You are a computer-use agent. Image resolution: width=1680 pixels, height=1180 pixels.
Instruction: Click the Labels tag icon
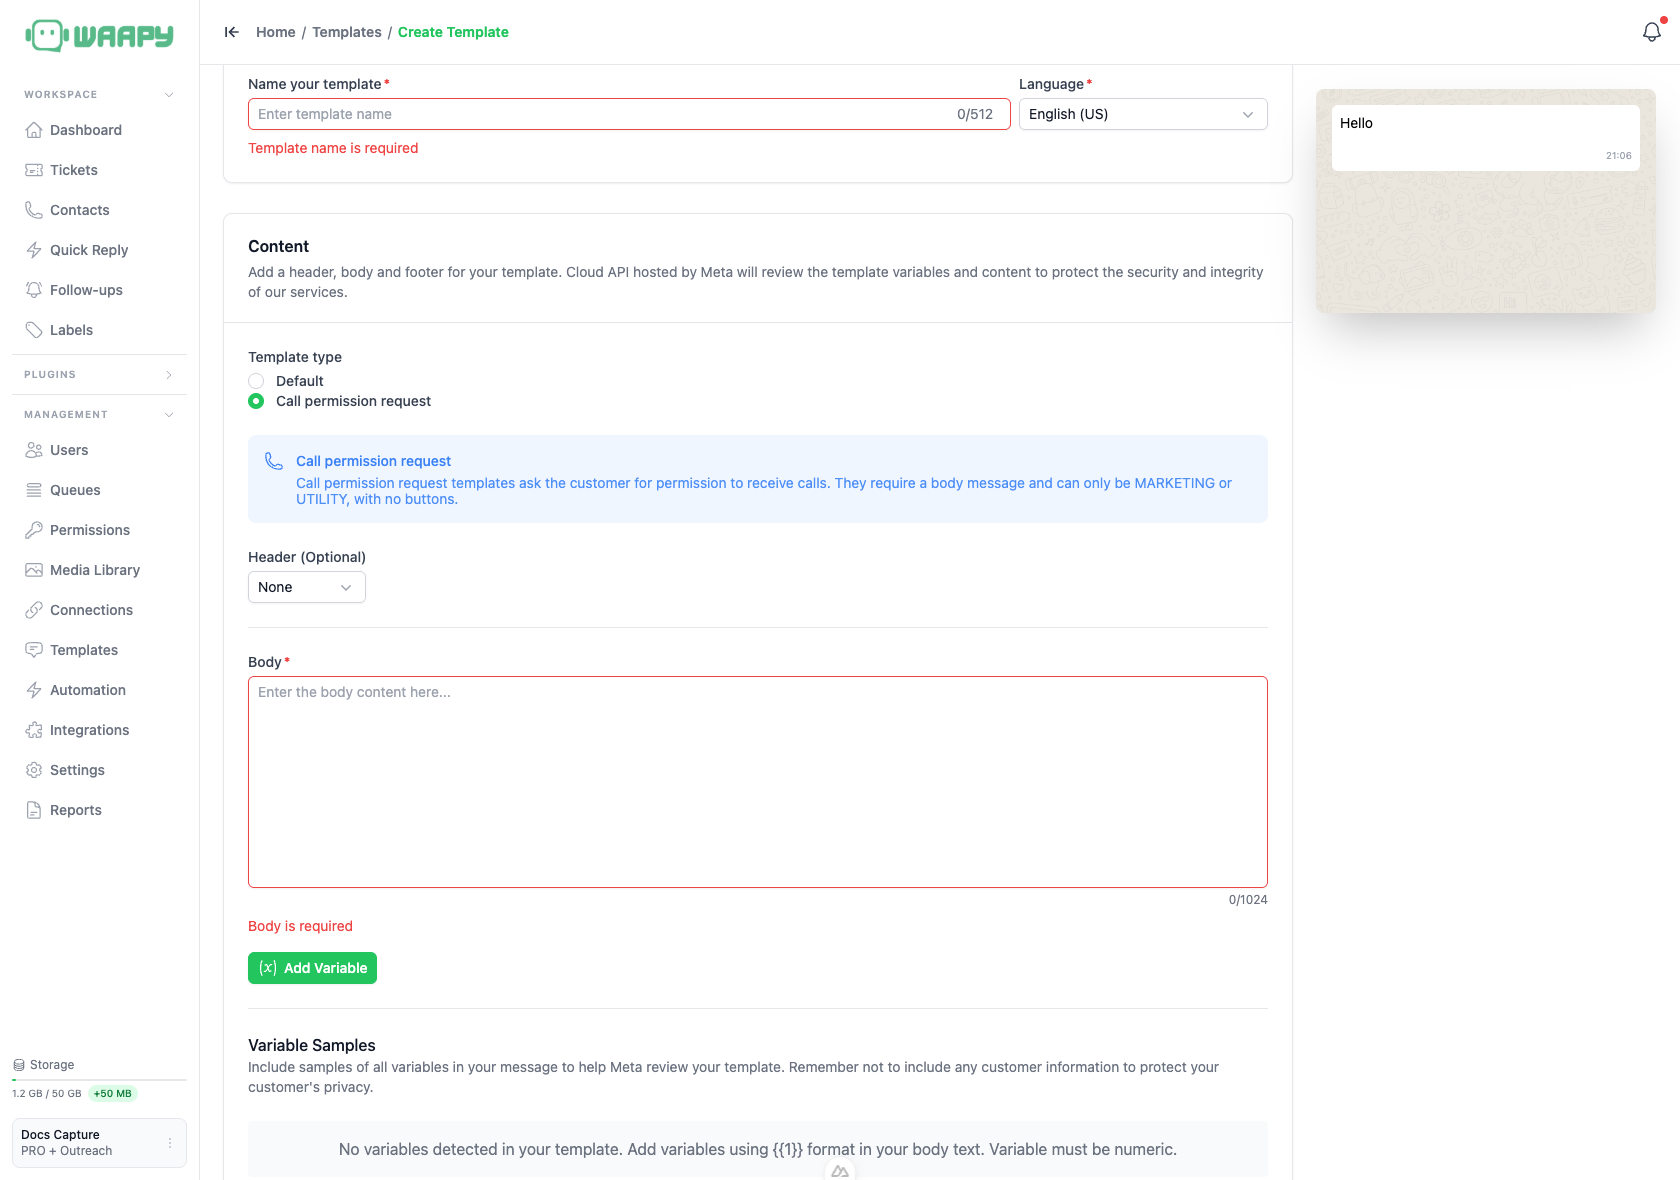(x=34, y=330)
